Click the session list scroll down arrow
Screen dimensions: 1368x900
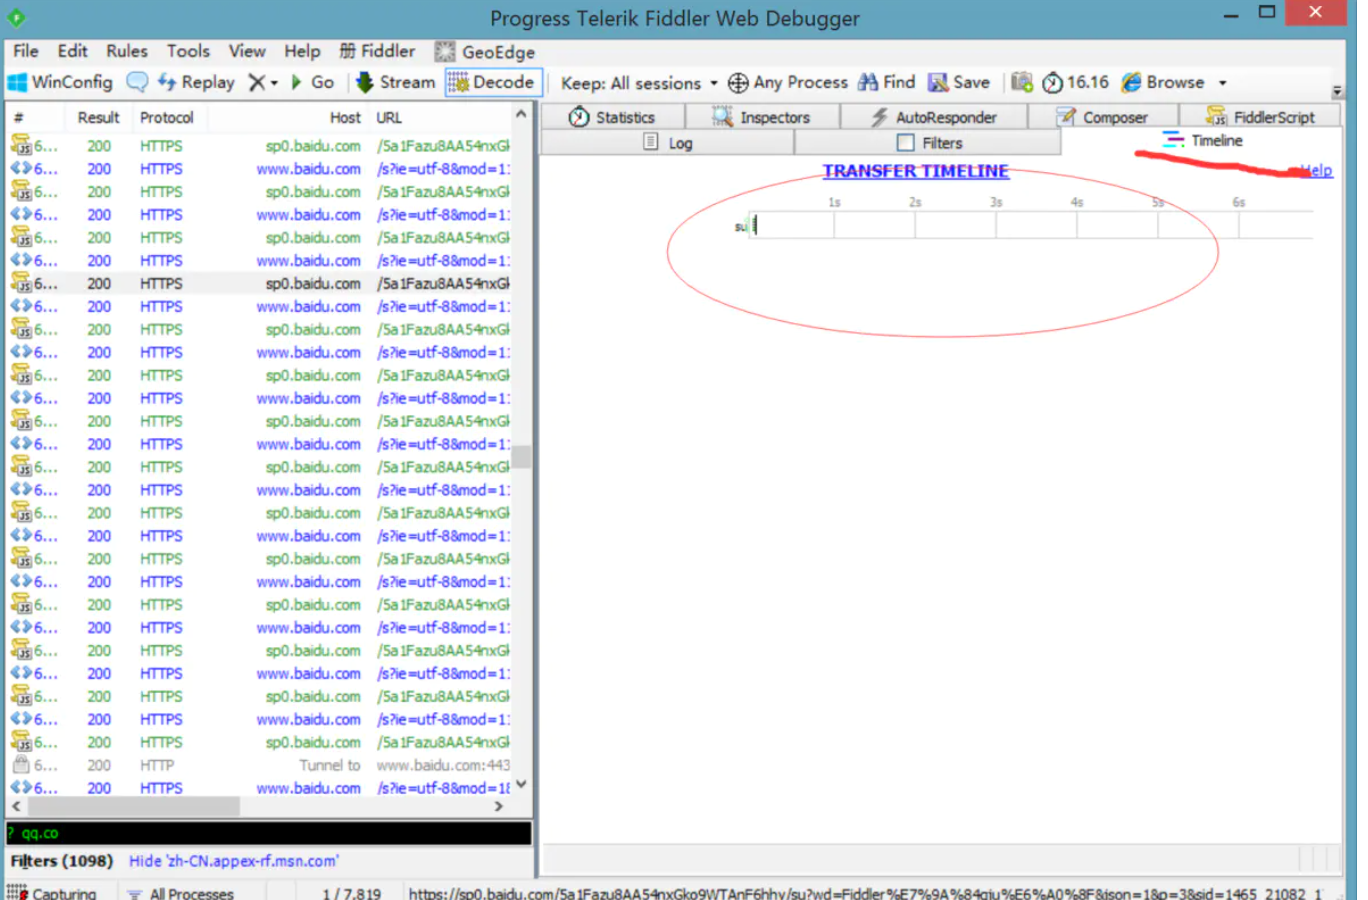pyautogui.click(x=521, y=785)
